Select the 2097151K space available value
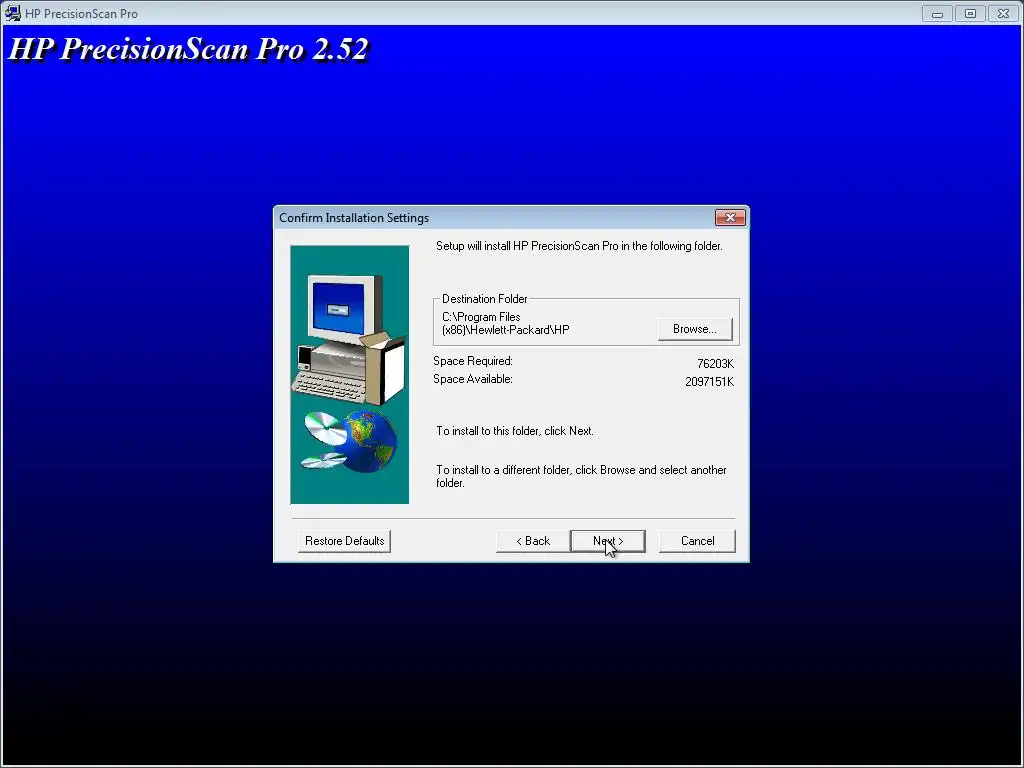The height and width of the screenshot is (768, 1024). pyautogui.click(x=709, y=382)
